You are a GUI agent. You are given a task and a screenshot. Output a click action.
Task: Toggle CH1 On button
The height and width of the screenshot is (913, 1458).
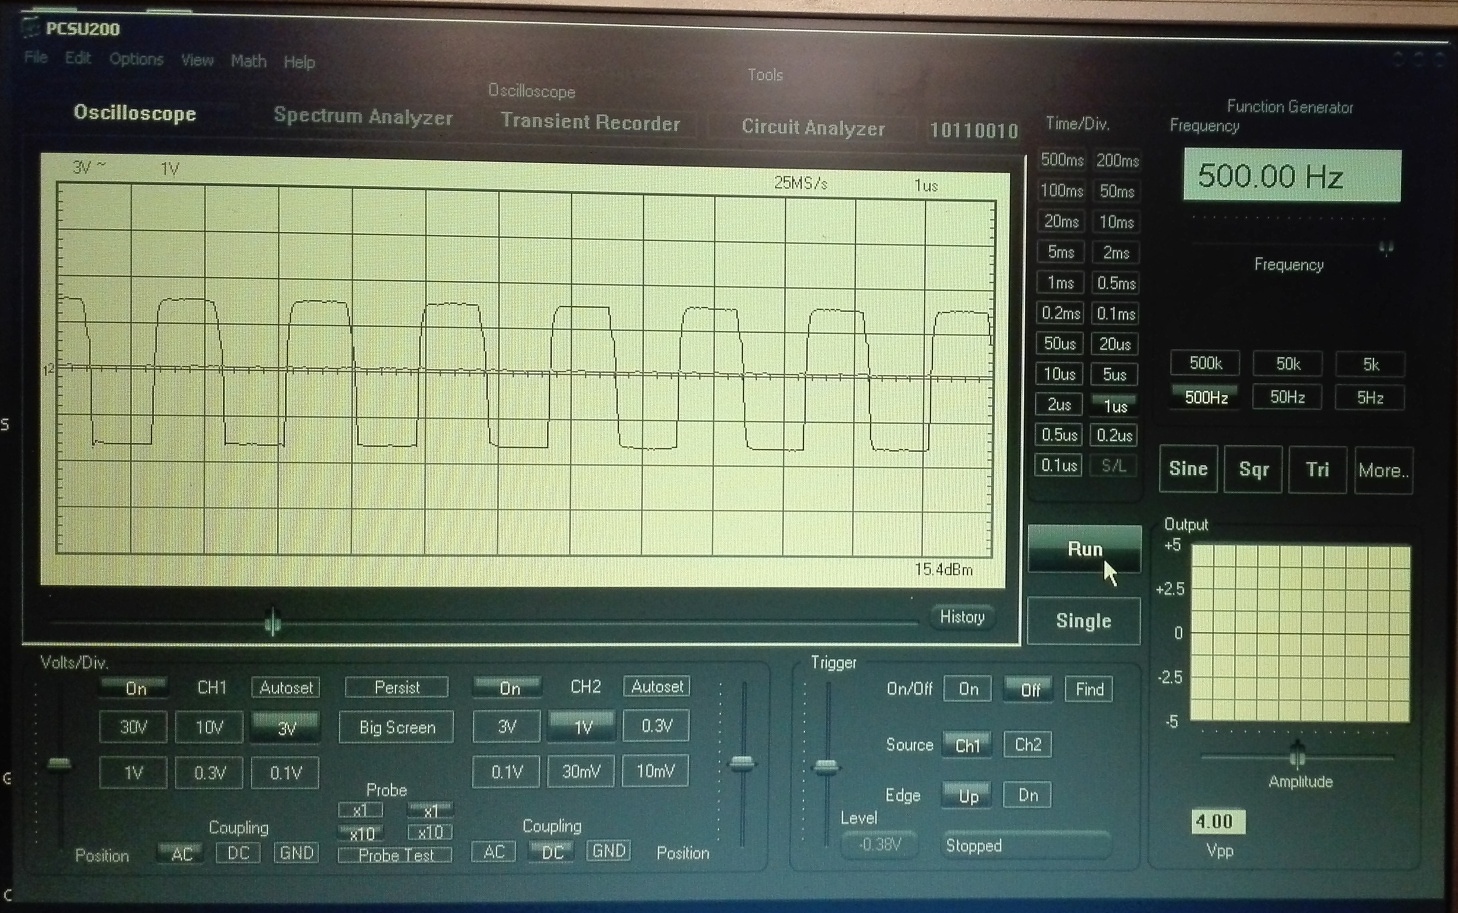pyautogui.click(x=136, y=688)
